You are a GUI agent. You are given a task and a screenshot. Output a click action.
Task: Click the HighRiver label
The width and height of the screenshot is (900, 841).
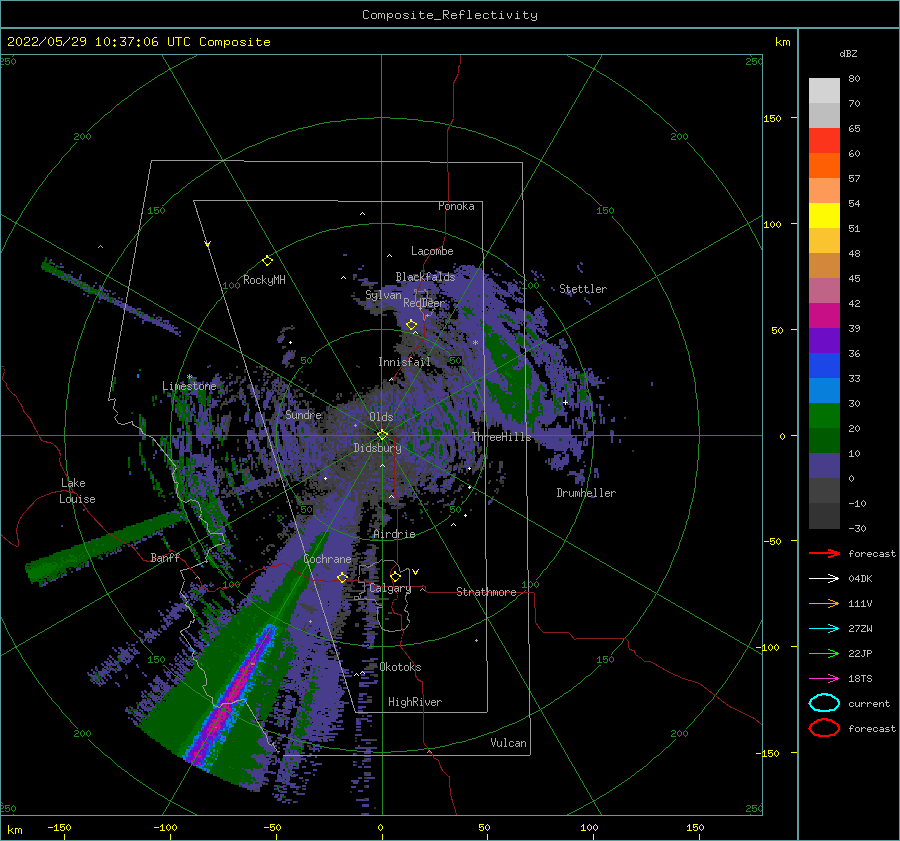click(415, 702)
